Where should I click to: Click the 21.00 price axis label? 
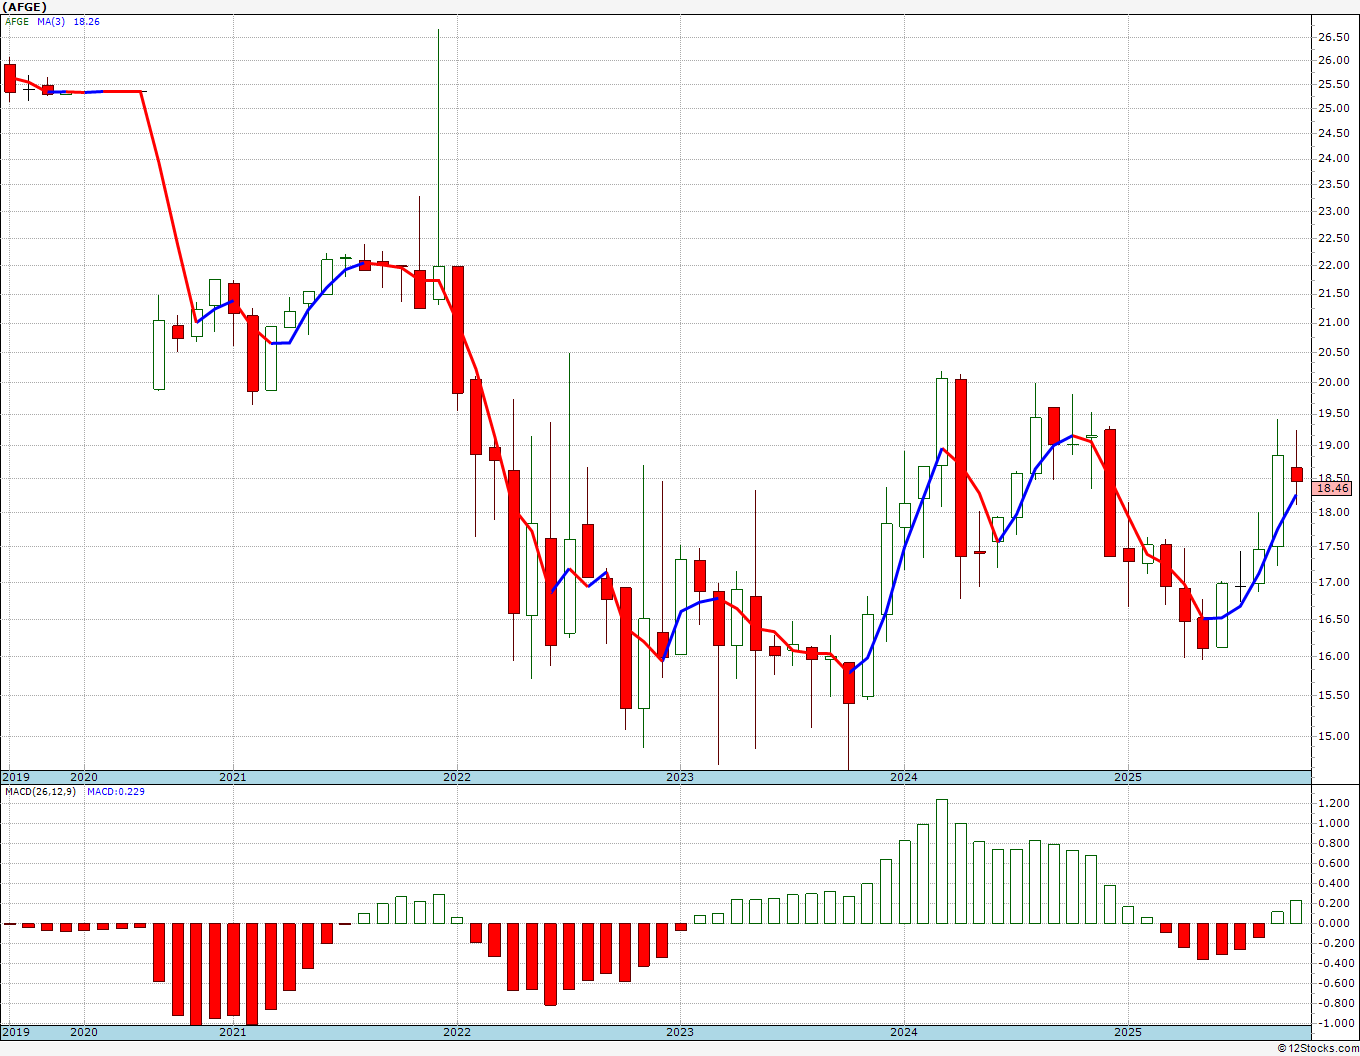point(1333,322)
